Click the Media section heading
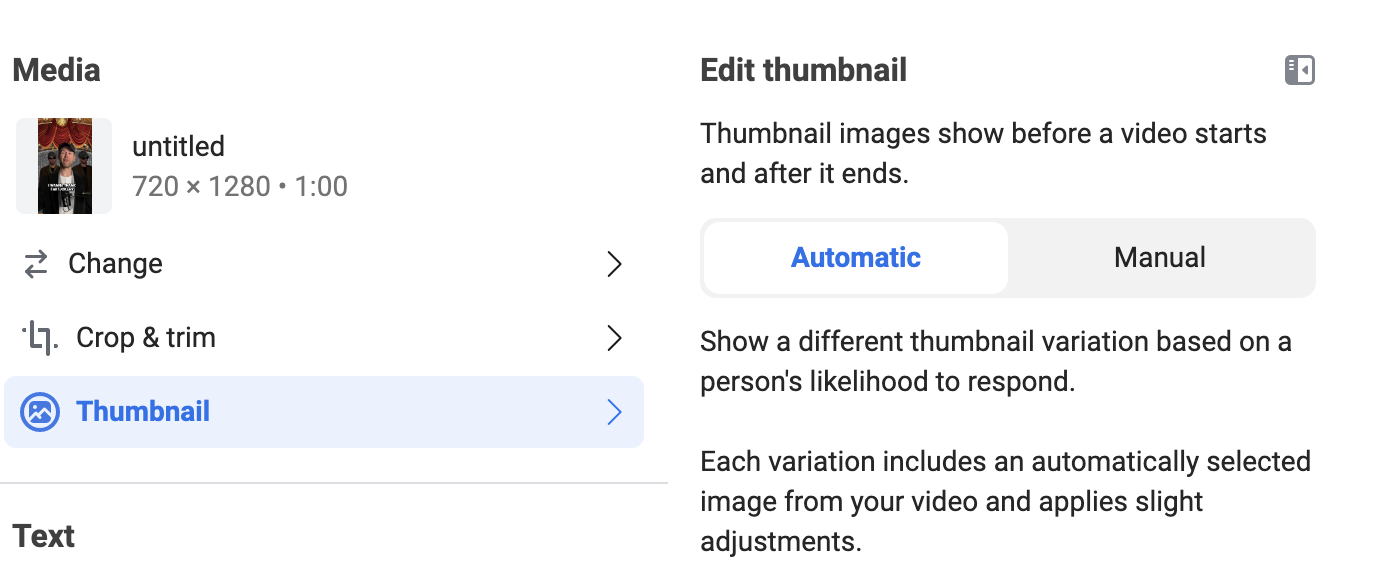1380x584 pixels. (56, 70)
